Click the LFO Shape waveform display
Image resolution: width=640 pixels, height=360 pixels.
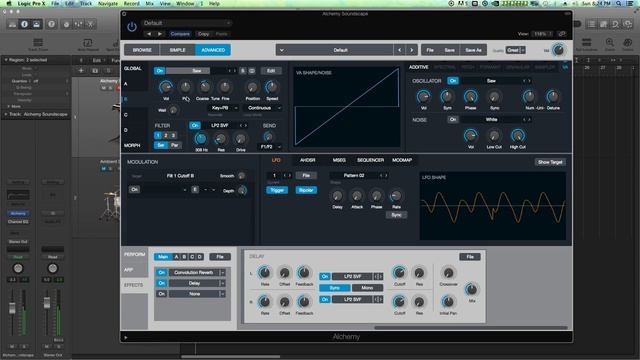[x=493, y=206]
